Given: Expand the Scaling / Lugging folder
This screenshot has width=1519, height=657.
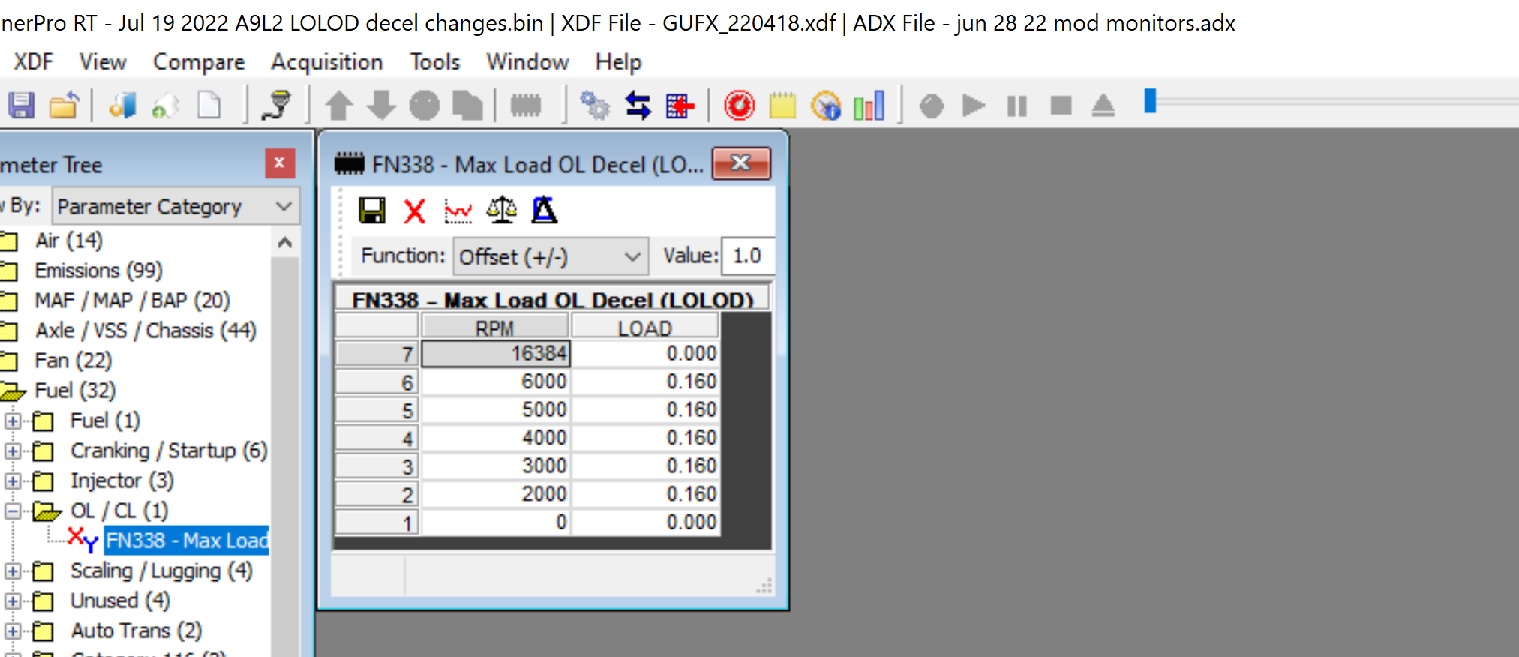Looking at the screenshot, I should [13, 571].
